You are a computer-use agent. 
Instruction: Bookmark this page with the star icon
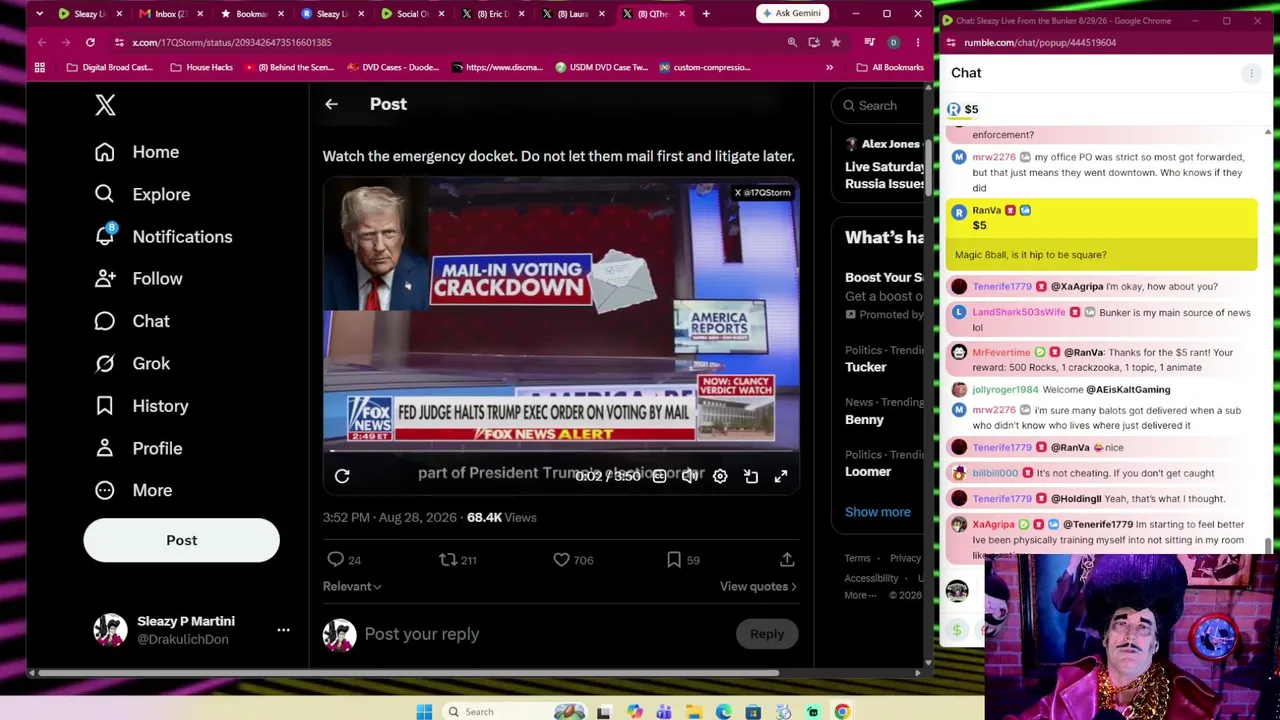(x=836, y=43)
